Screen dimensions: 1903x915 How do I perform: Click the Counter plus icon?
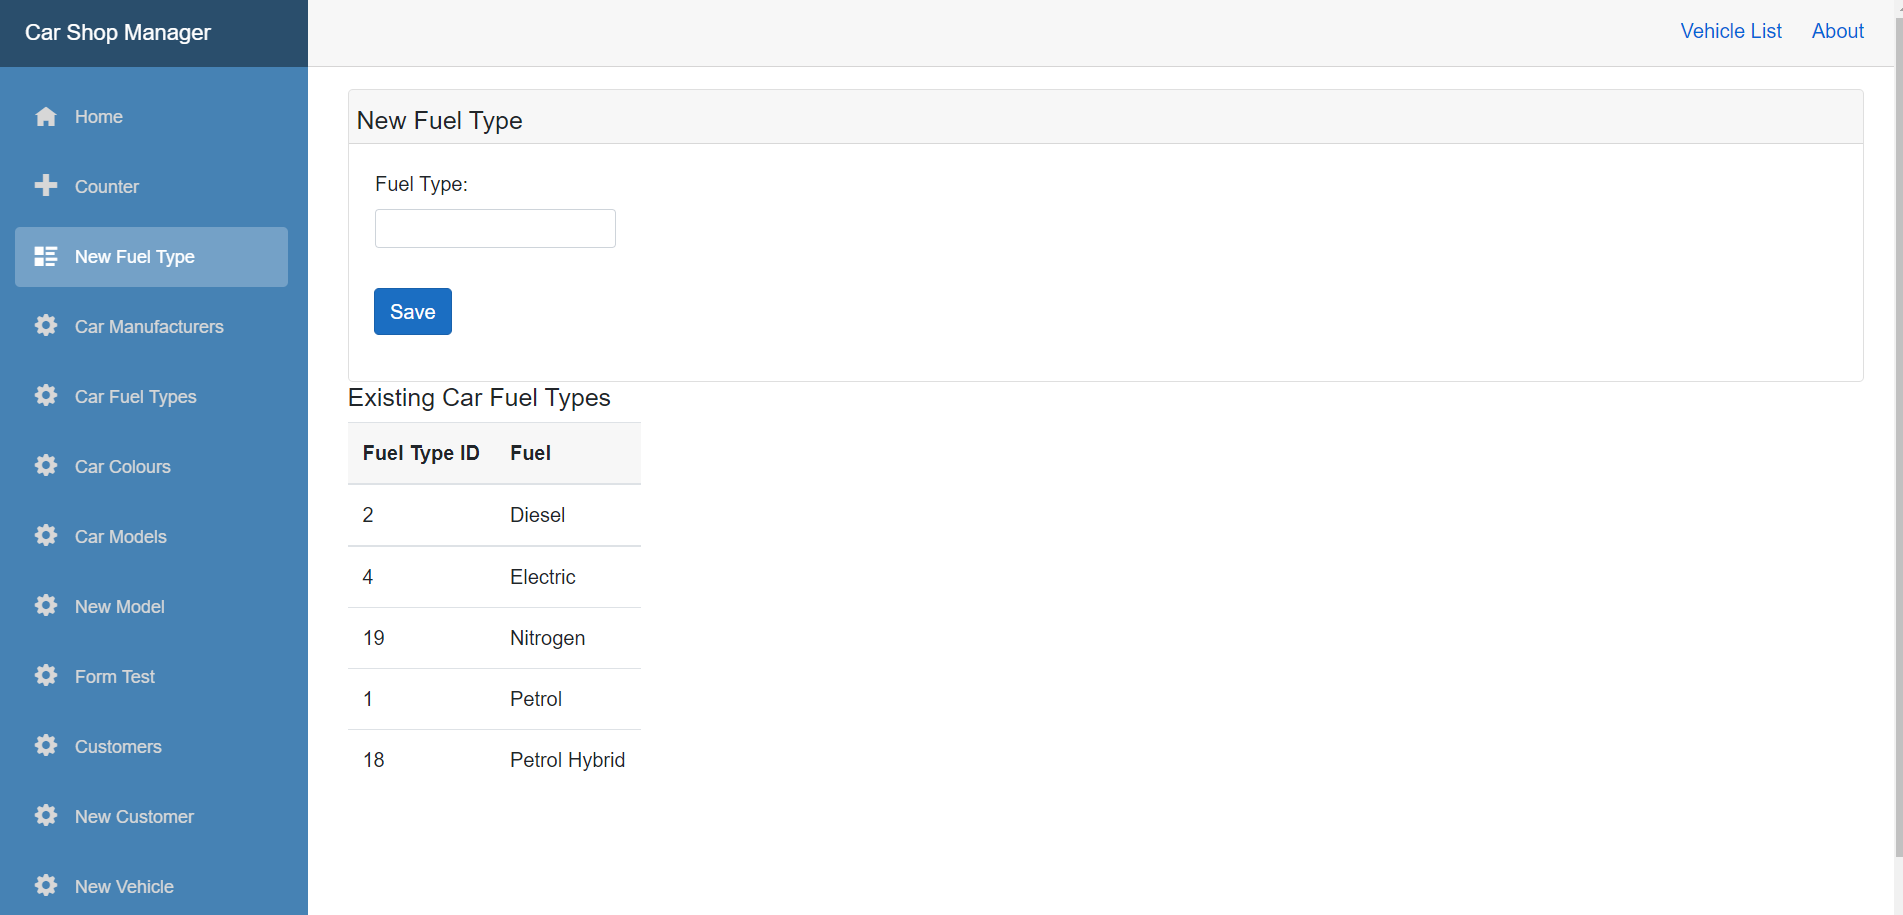point(46,186)
